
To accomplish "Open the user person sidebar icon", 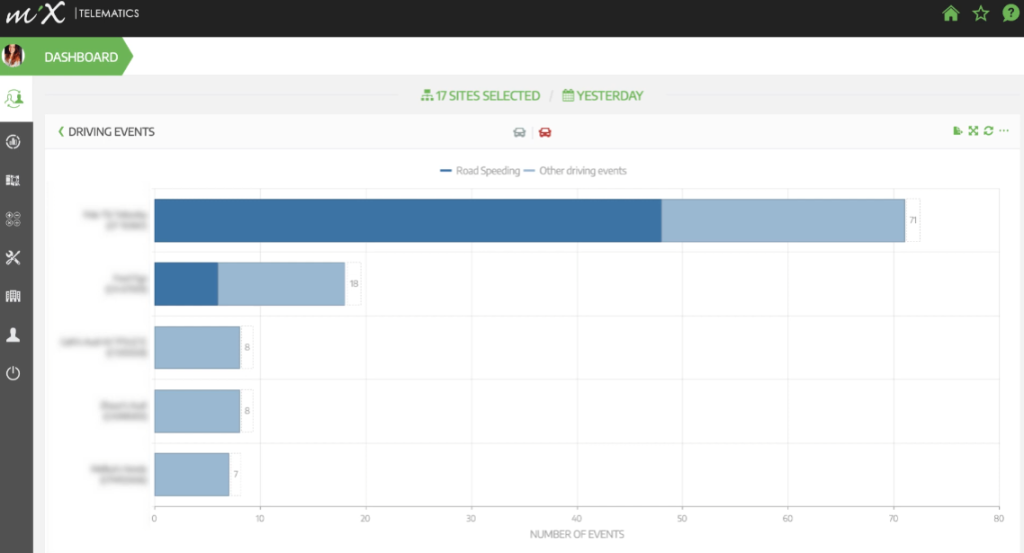I will point(13,335).
